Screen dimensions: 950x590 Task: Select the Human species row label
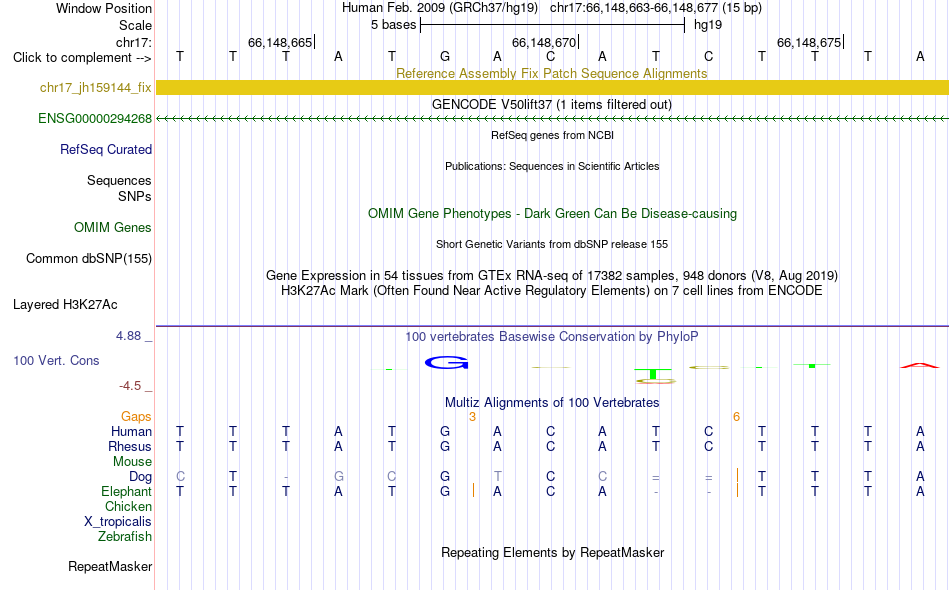[131, 432]
